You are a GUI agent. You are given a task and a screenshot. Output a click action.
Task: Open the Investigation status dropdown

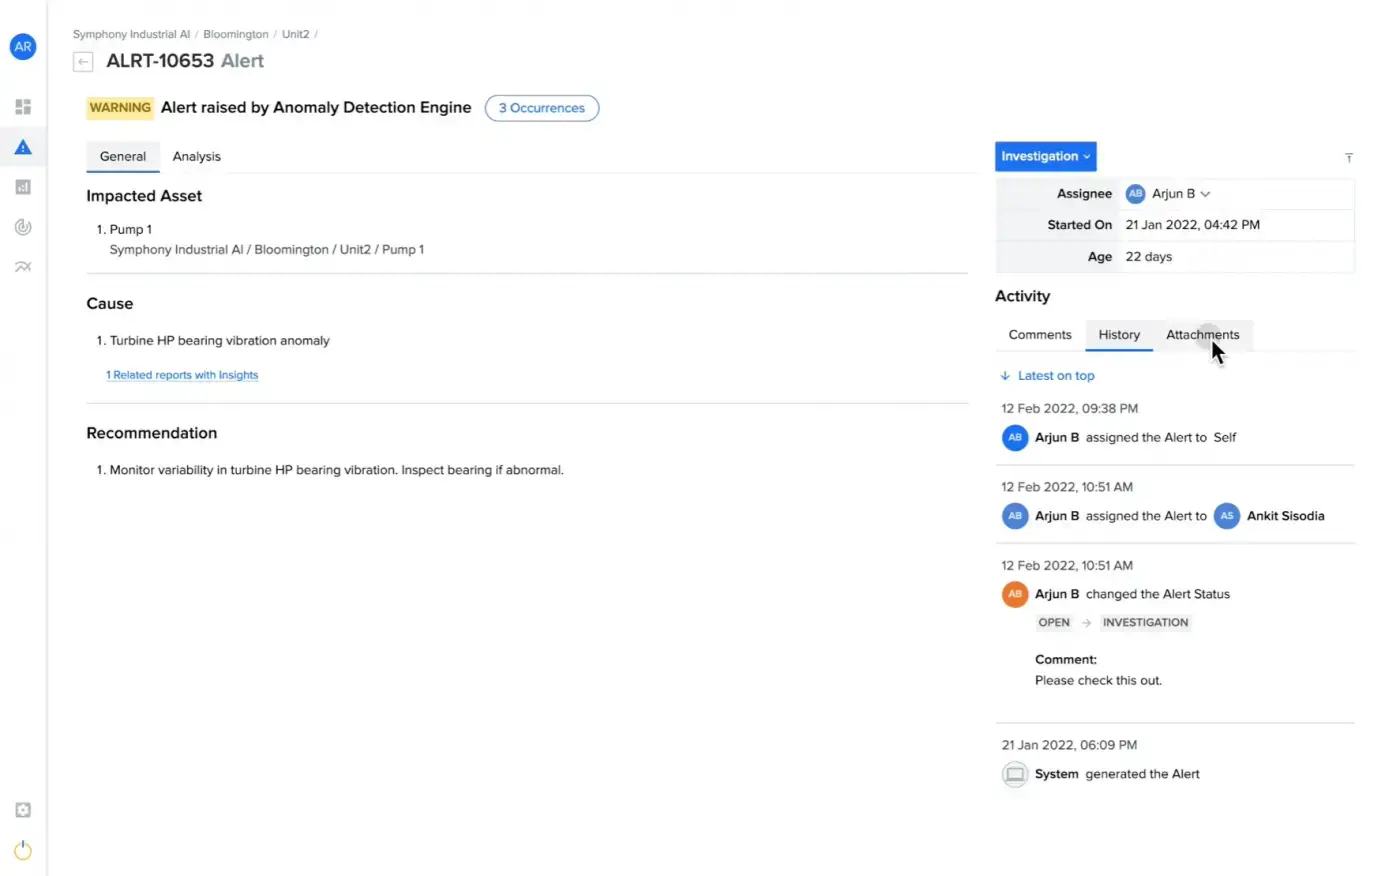(1045, 157)
